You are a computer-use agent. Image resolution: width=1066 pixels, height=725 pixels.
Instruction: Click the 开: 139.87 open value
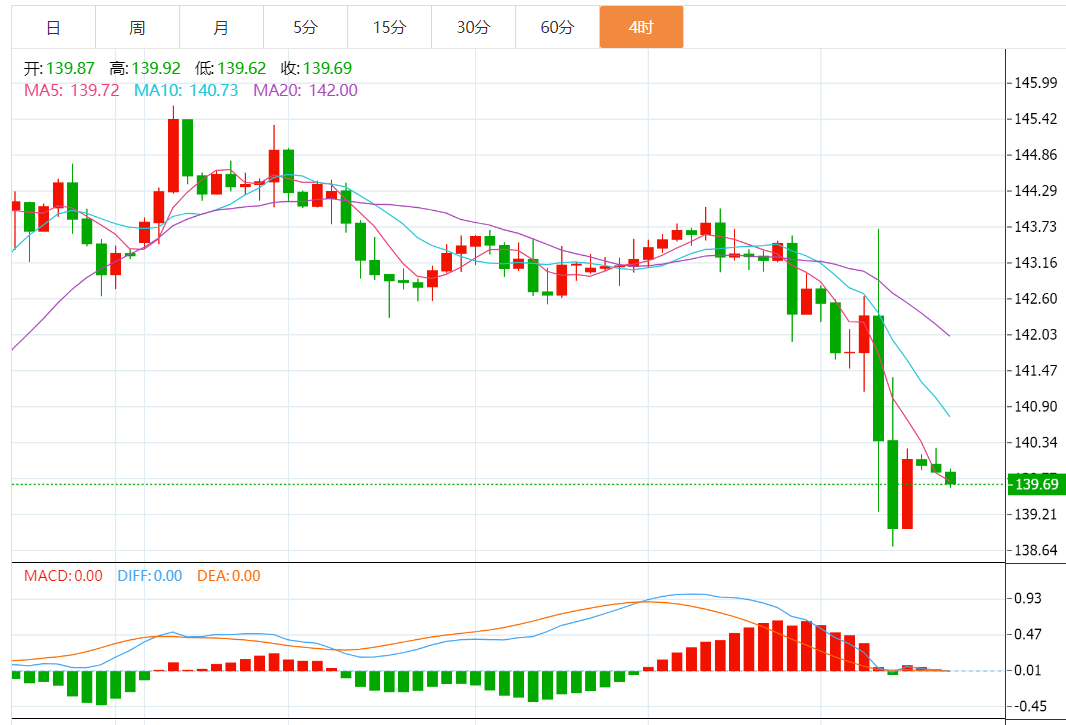click(59, 68)
